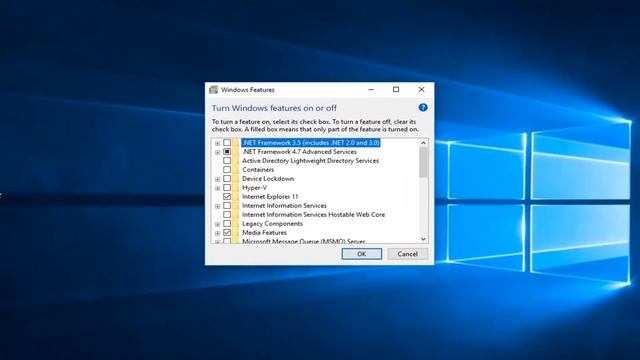
Task: Click the feature list scroll up arrow
Action: (423, 143)
